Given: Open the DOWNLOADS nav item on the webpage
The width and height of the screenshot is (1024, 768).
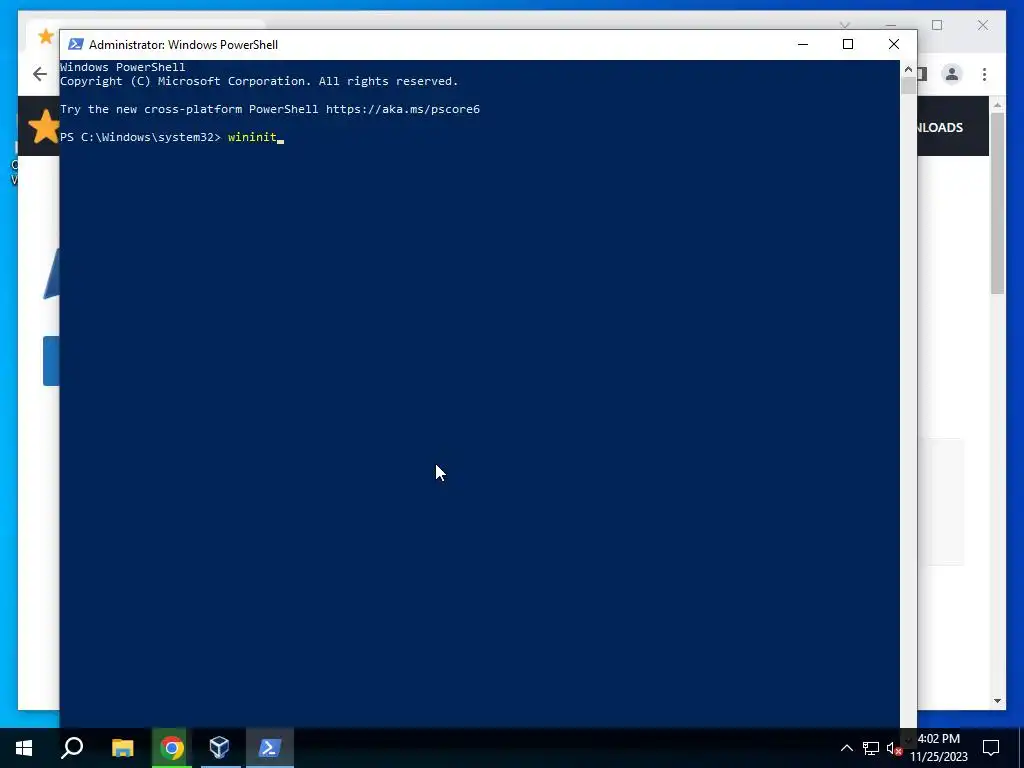Looking at the screenshot, I should (940, 127).
